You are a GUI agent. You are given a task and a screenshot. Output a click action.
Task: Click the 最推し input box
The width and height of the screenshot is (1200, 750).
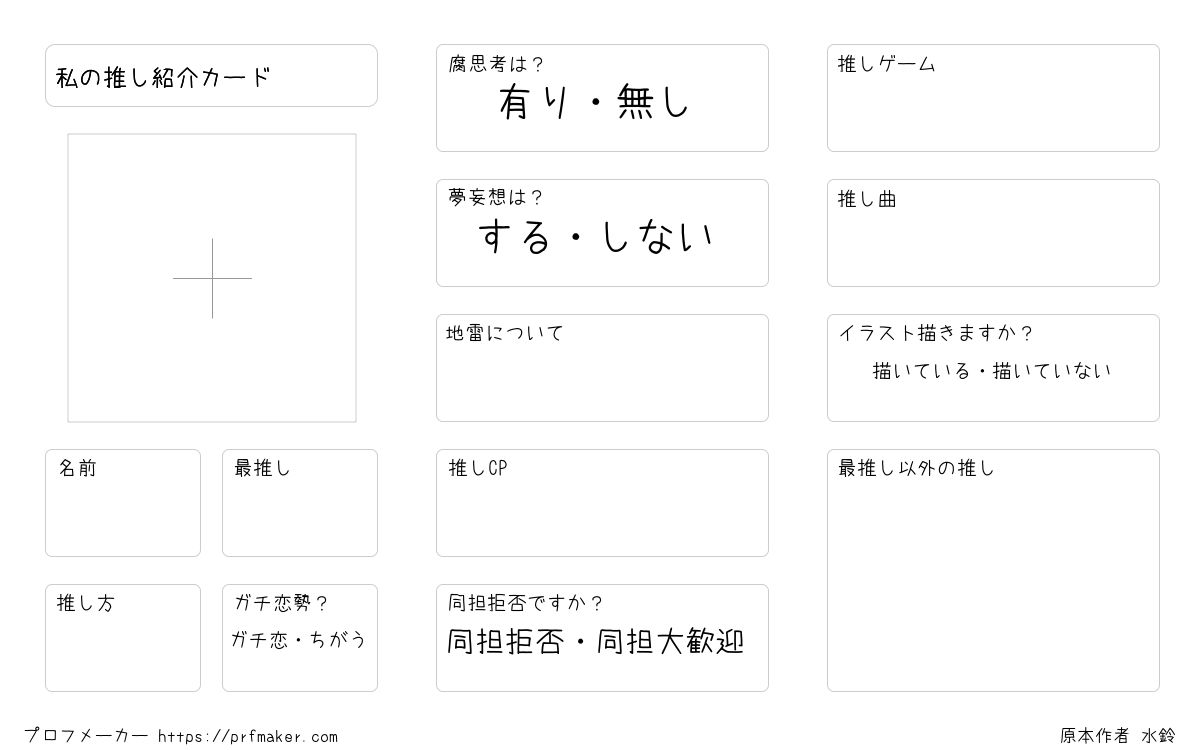point(300,503)
